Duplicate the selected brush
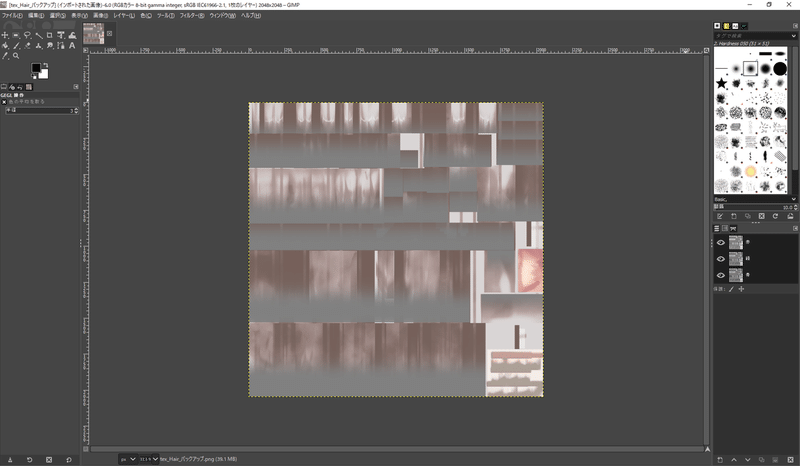The image size is (800, 466). coord(747,216)
